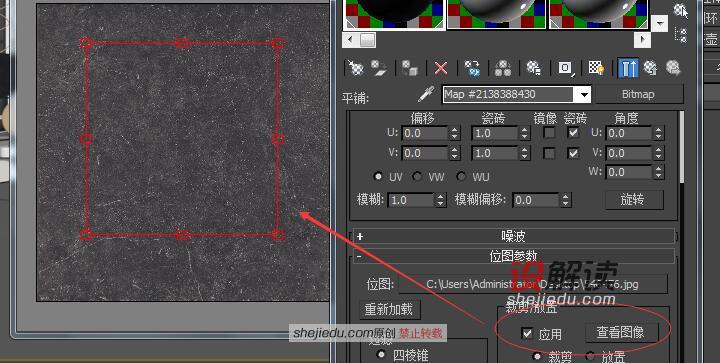Toggle Show Shaded Material in Viewport
Viewport: 720px width, 363px height.
click(596, 68)
